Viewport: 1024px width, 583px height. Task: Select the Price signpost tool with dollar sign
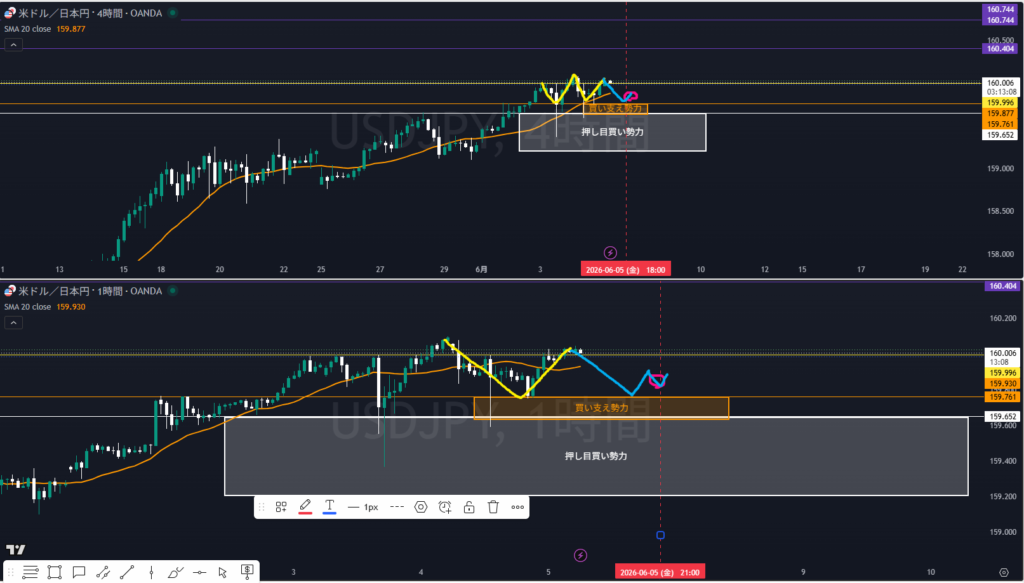point(247,572)
